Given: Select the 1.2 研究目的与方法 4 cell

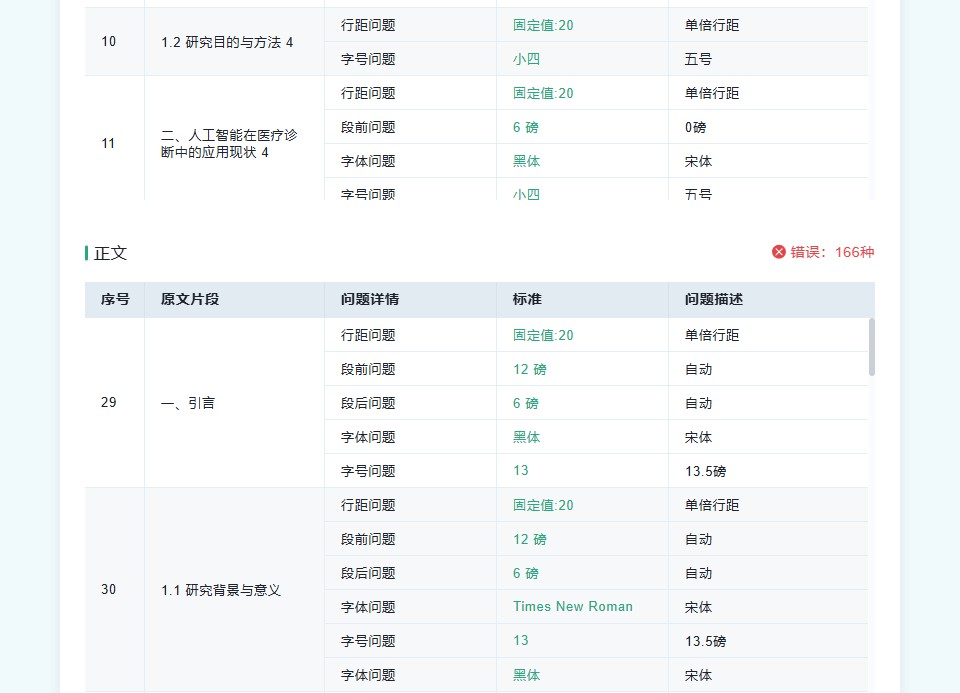Looking at the screenshot, I should pyautogui.click(x=227, y=42).
